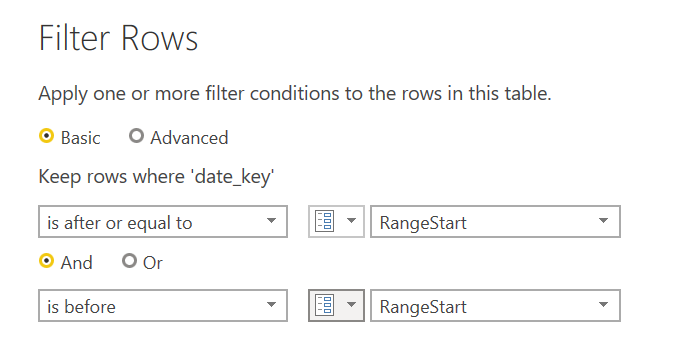693x360 pixels.
Task: Click the arrow on the first RangeStart box
Action: [603, 221]
